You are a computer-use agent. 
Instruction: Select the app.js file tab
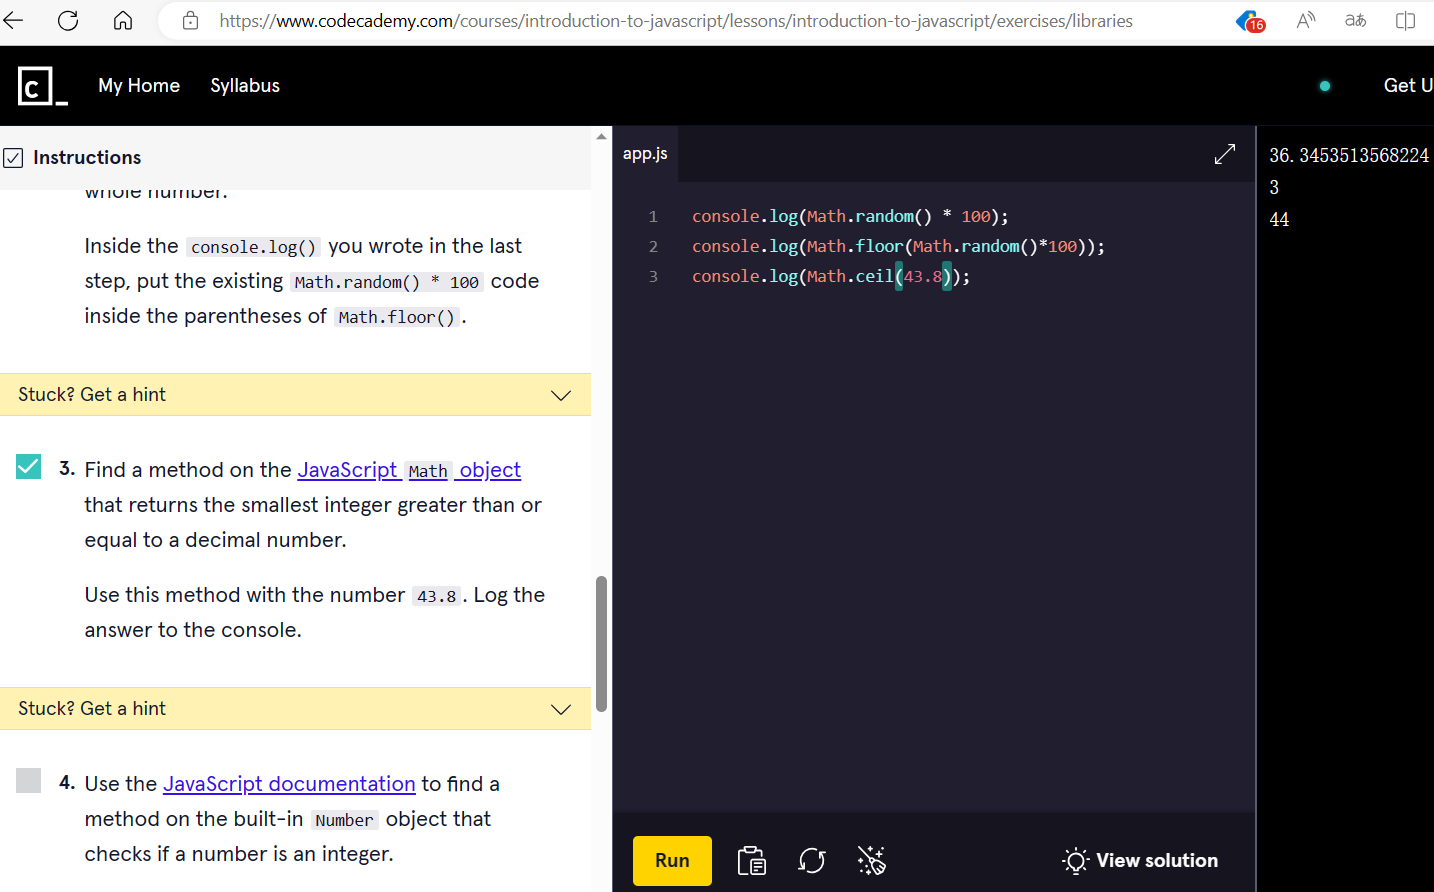pos(645,154)
